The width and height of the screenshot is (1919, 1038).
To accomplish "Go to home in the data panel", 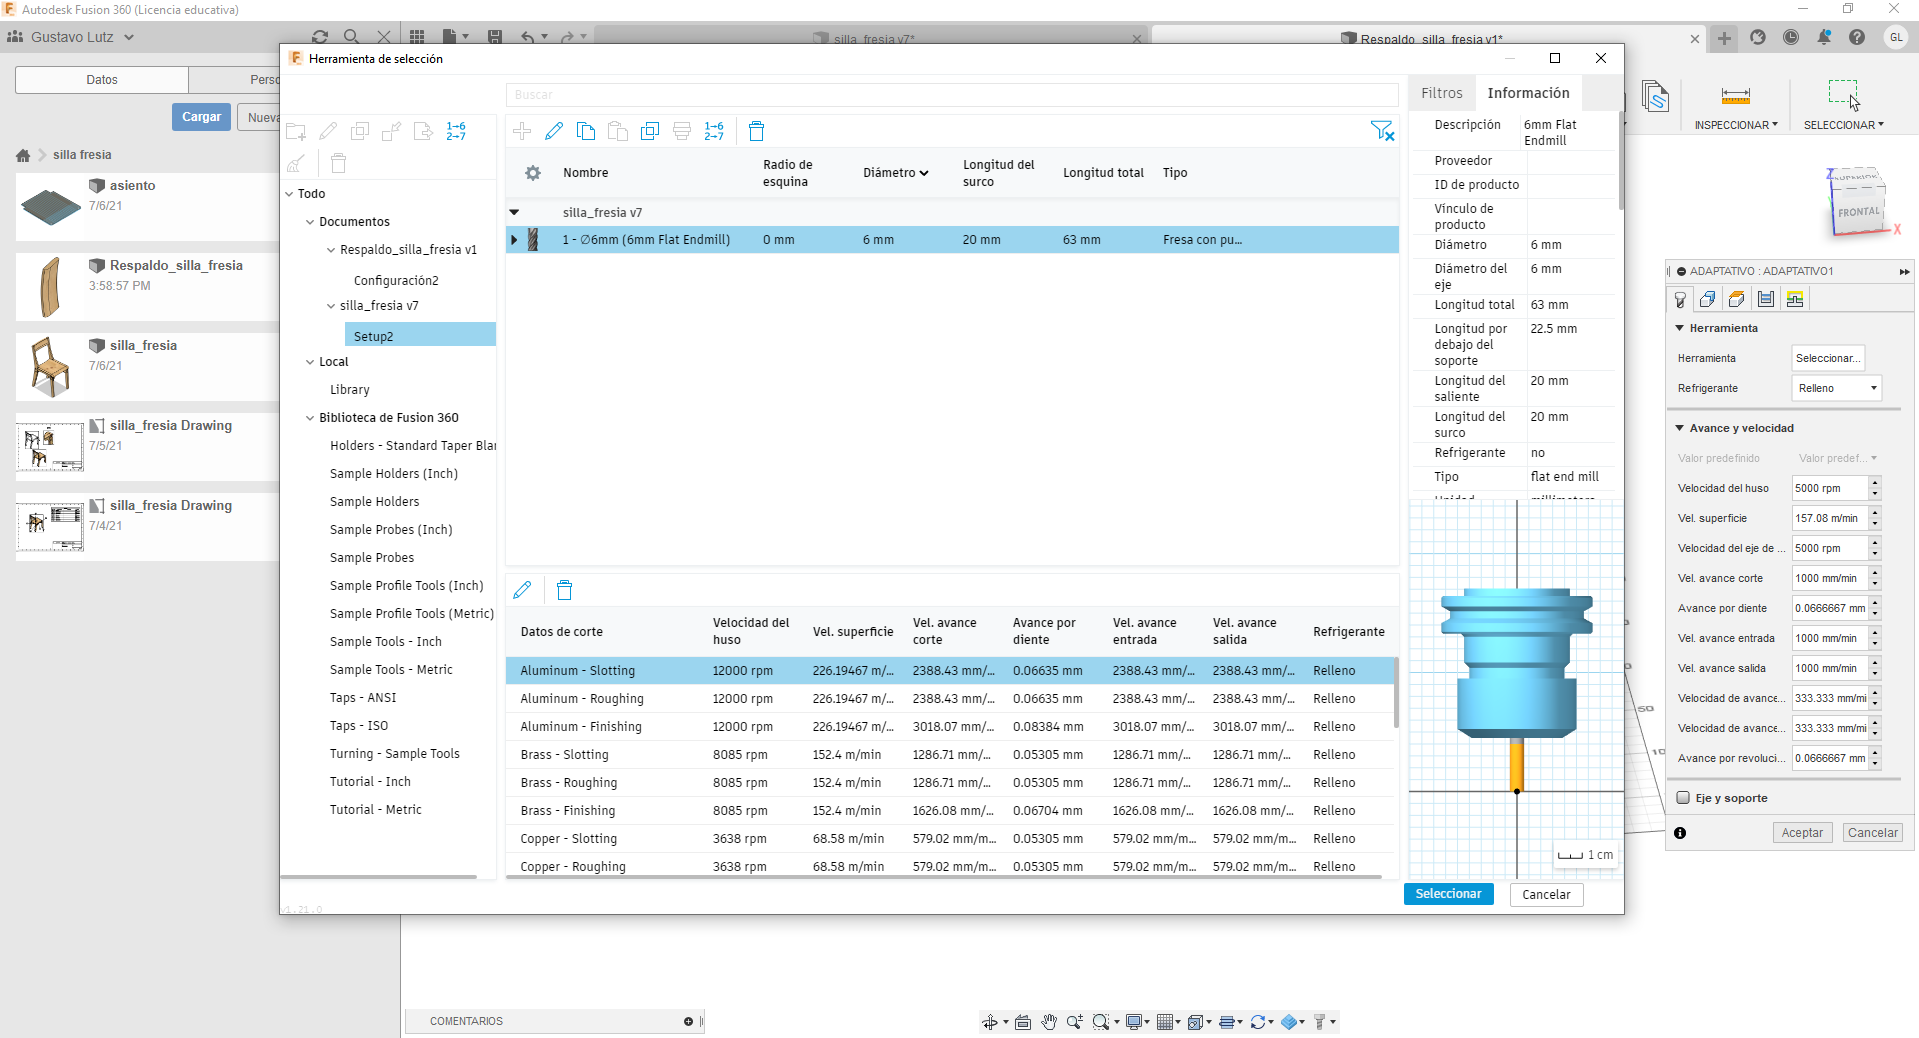I will click(x=23, y=155).
